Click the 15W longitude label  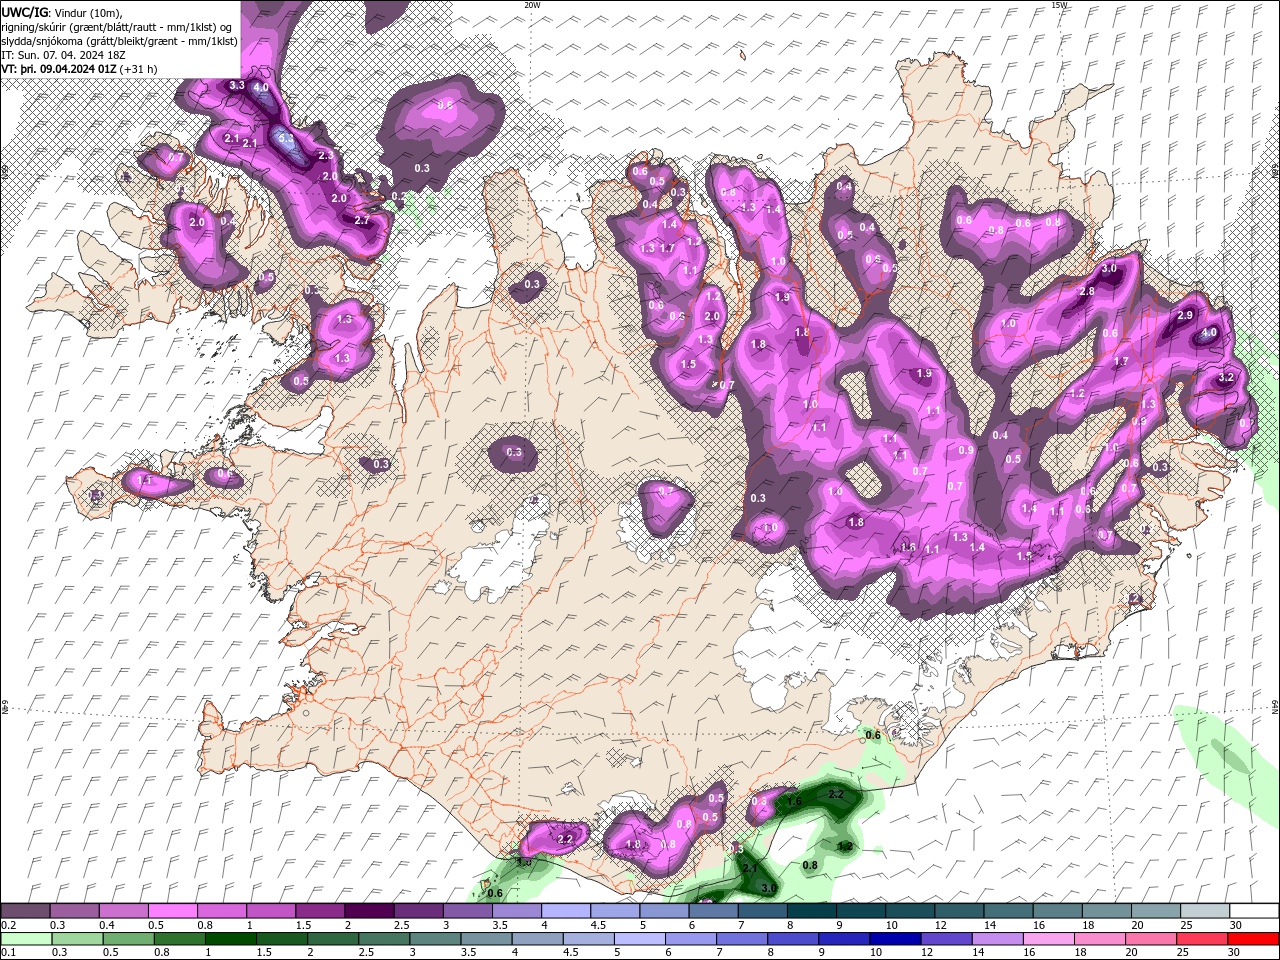[x=1059, y=4]
